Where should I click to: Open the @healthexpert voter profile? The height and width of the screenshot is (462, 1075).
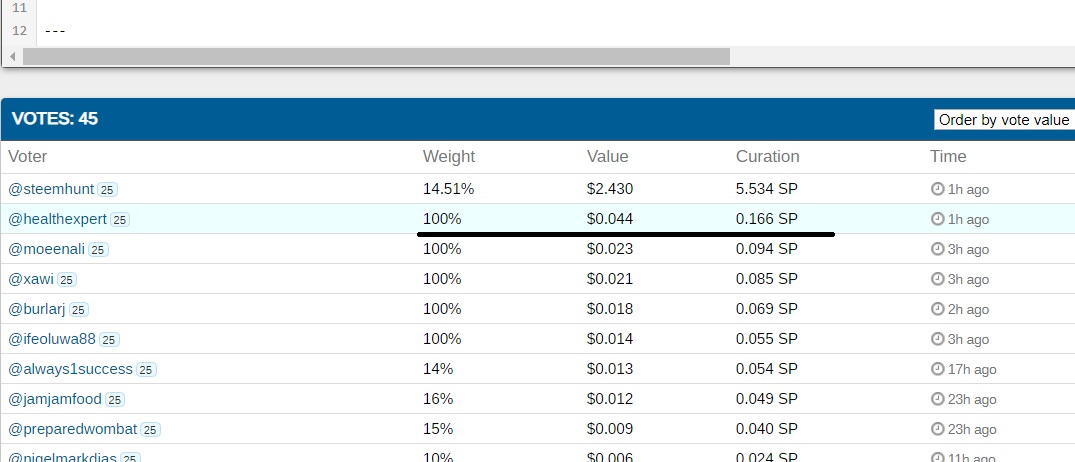coord(58,219)
